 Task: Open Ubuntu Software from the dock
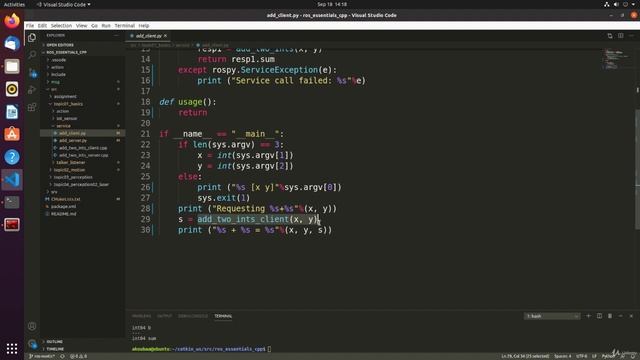pos(12,134)
